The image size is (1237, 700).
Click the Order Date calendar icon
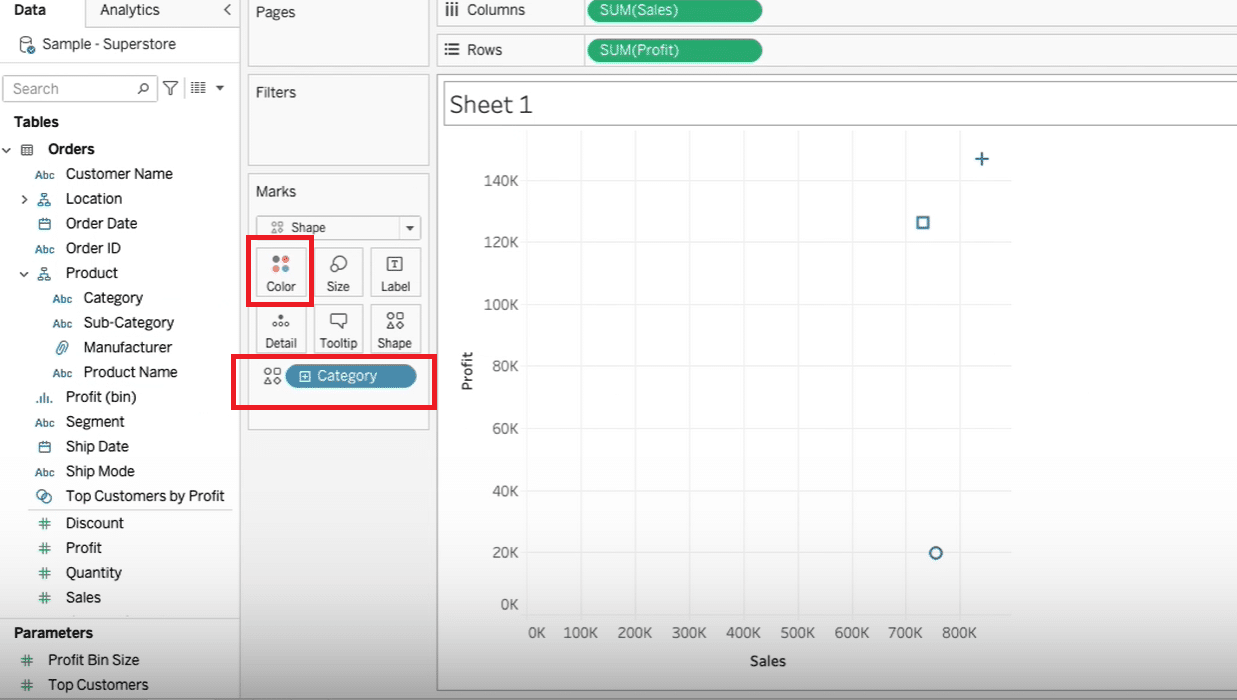pyautogui.click(x=44, y=224)
